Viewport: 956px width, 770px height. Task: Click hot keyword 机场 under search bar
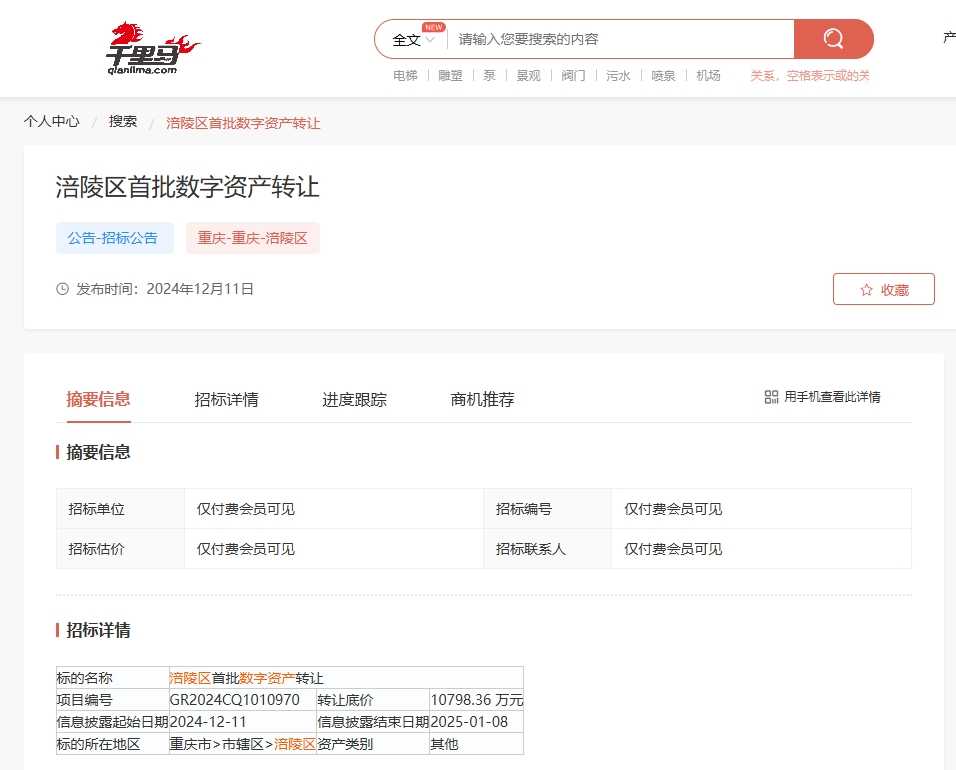tap(708, 76)
